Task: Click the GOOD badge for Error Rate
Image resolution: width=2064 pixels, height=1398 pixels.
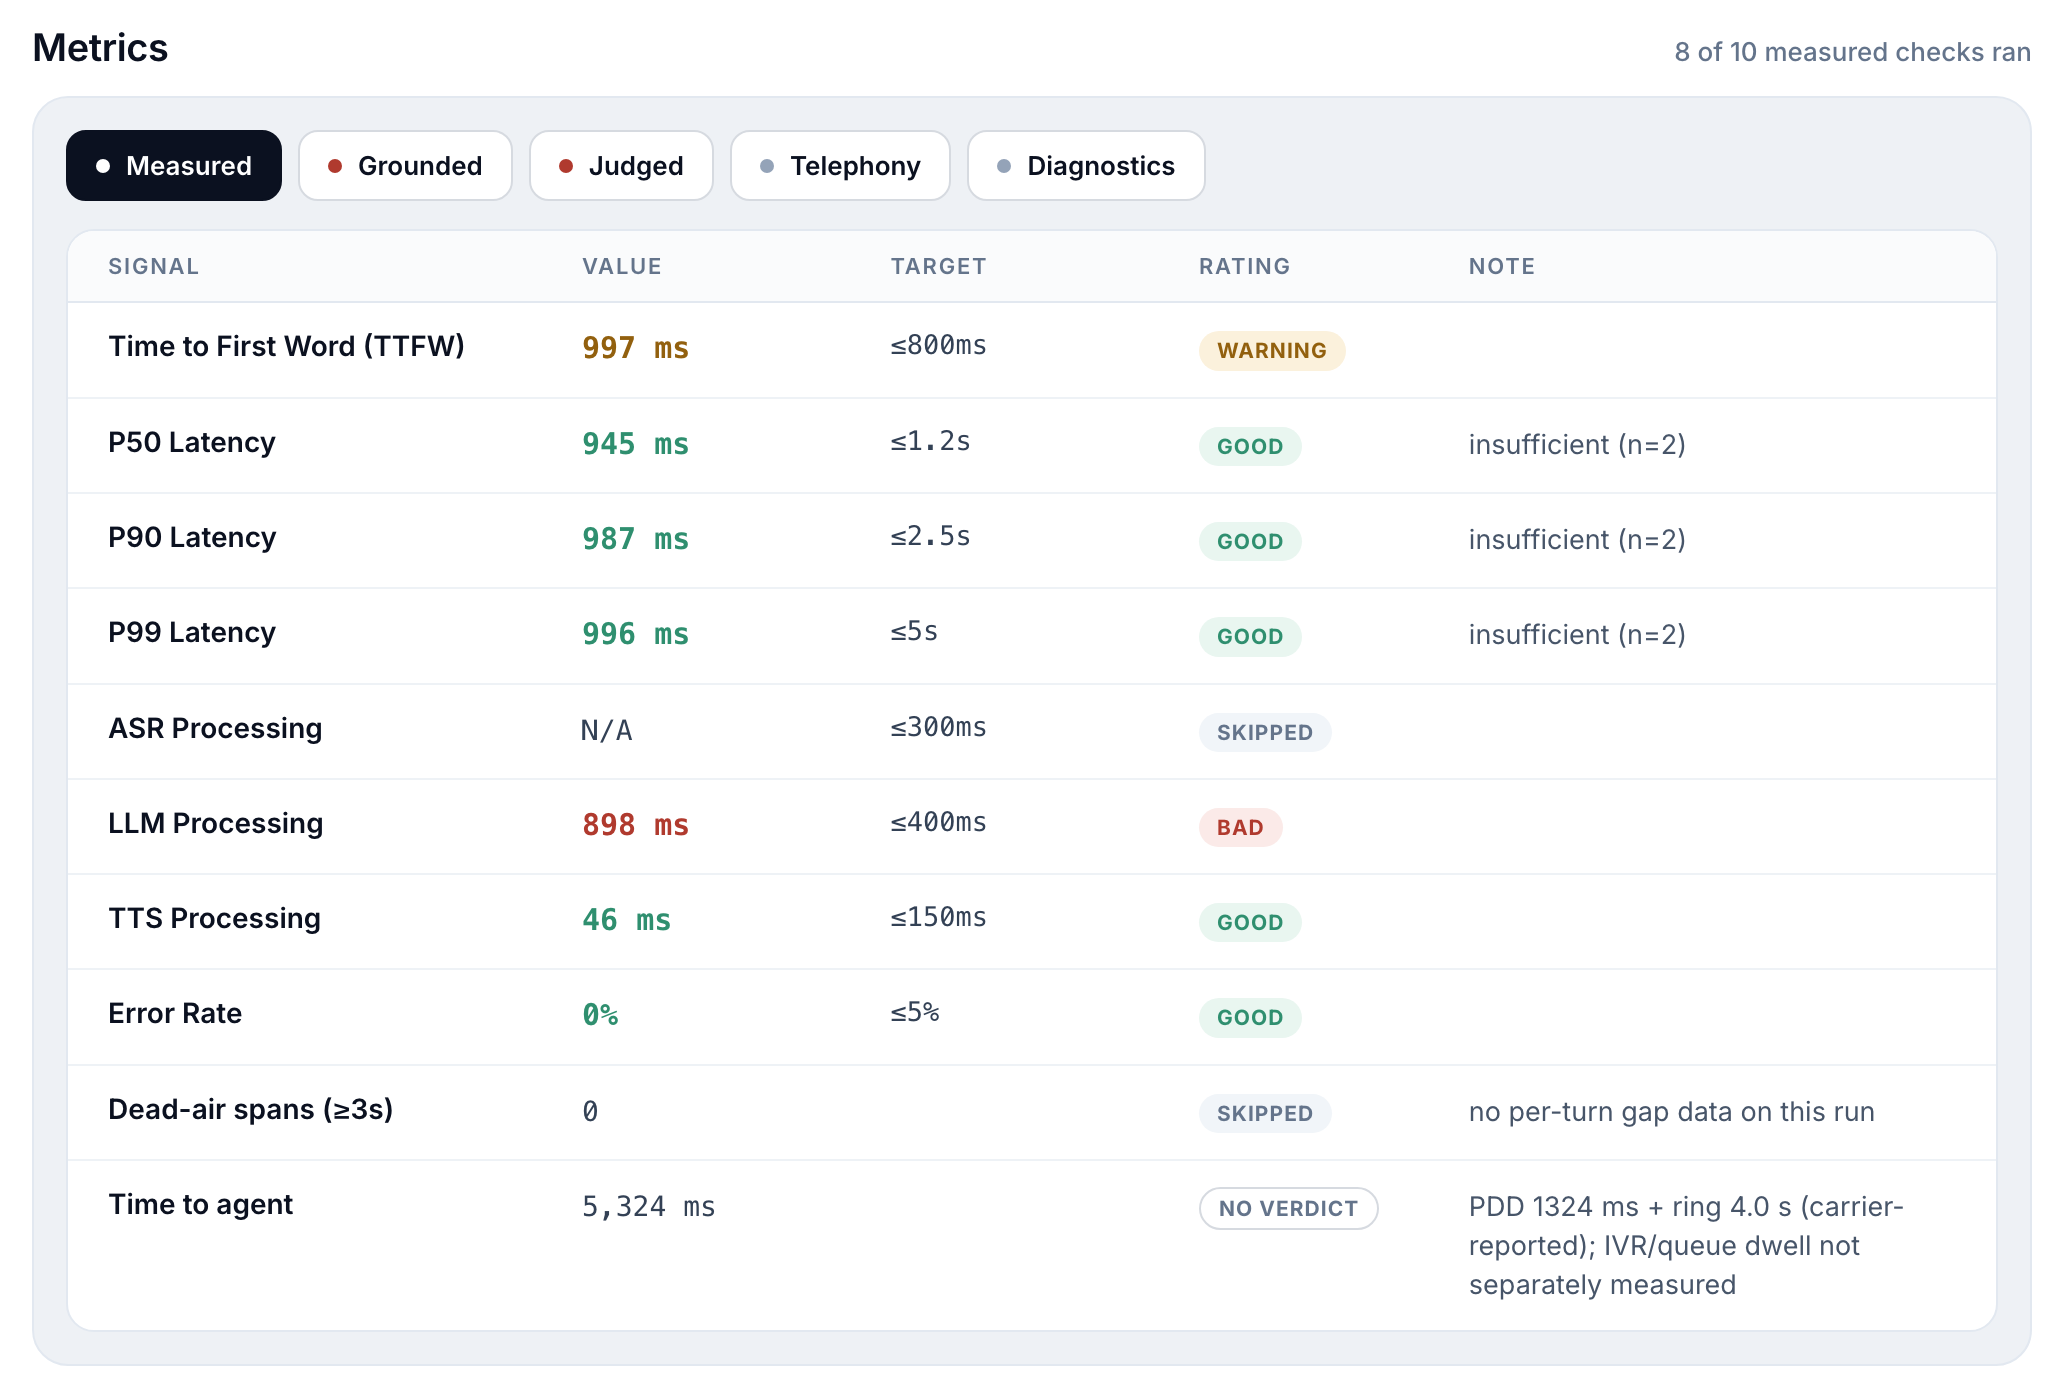Action: click(1250, 1018)
